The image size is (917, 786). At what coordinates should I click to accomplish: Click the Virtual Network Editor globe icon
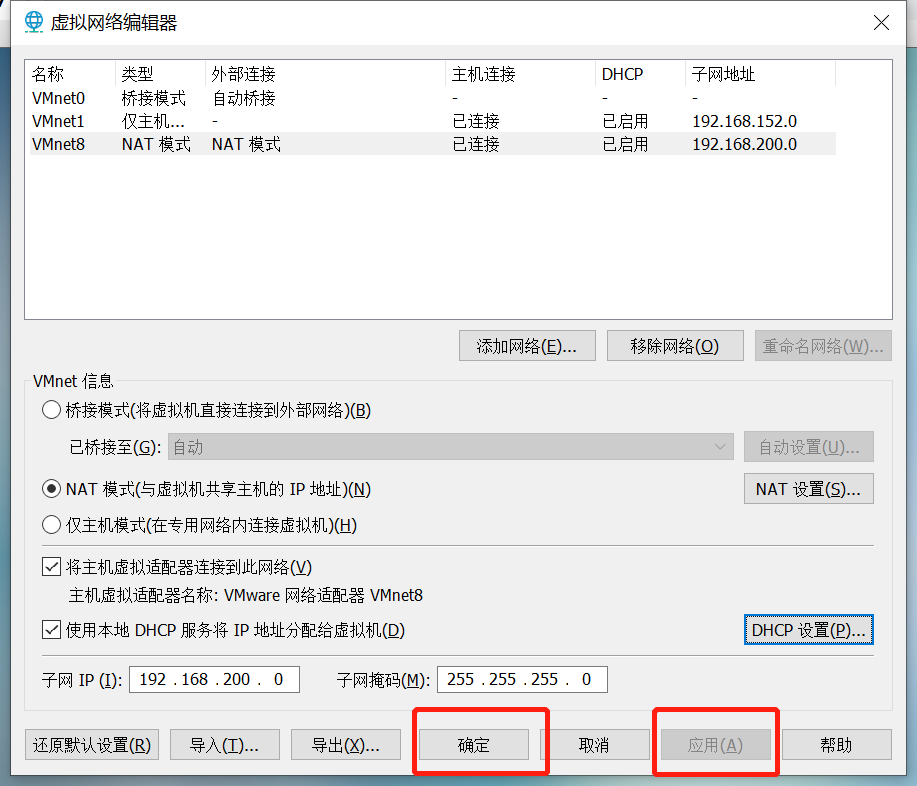(x=34, y=22)
